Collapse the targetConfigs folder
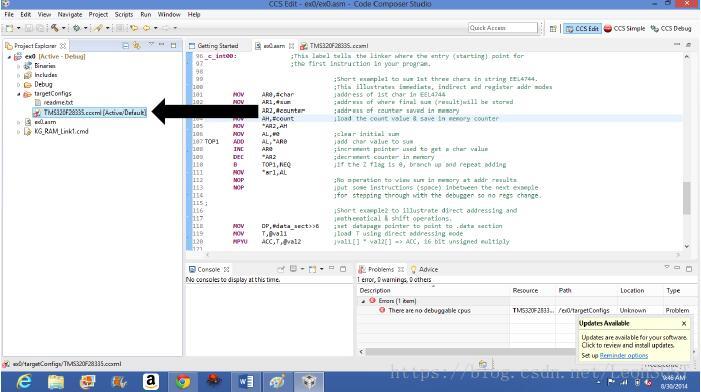Screen dimensions: 701x392 [19, 94]
